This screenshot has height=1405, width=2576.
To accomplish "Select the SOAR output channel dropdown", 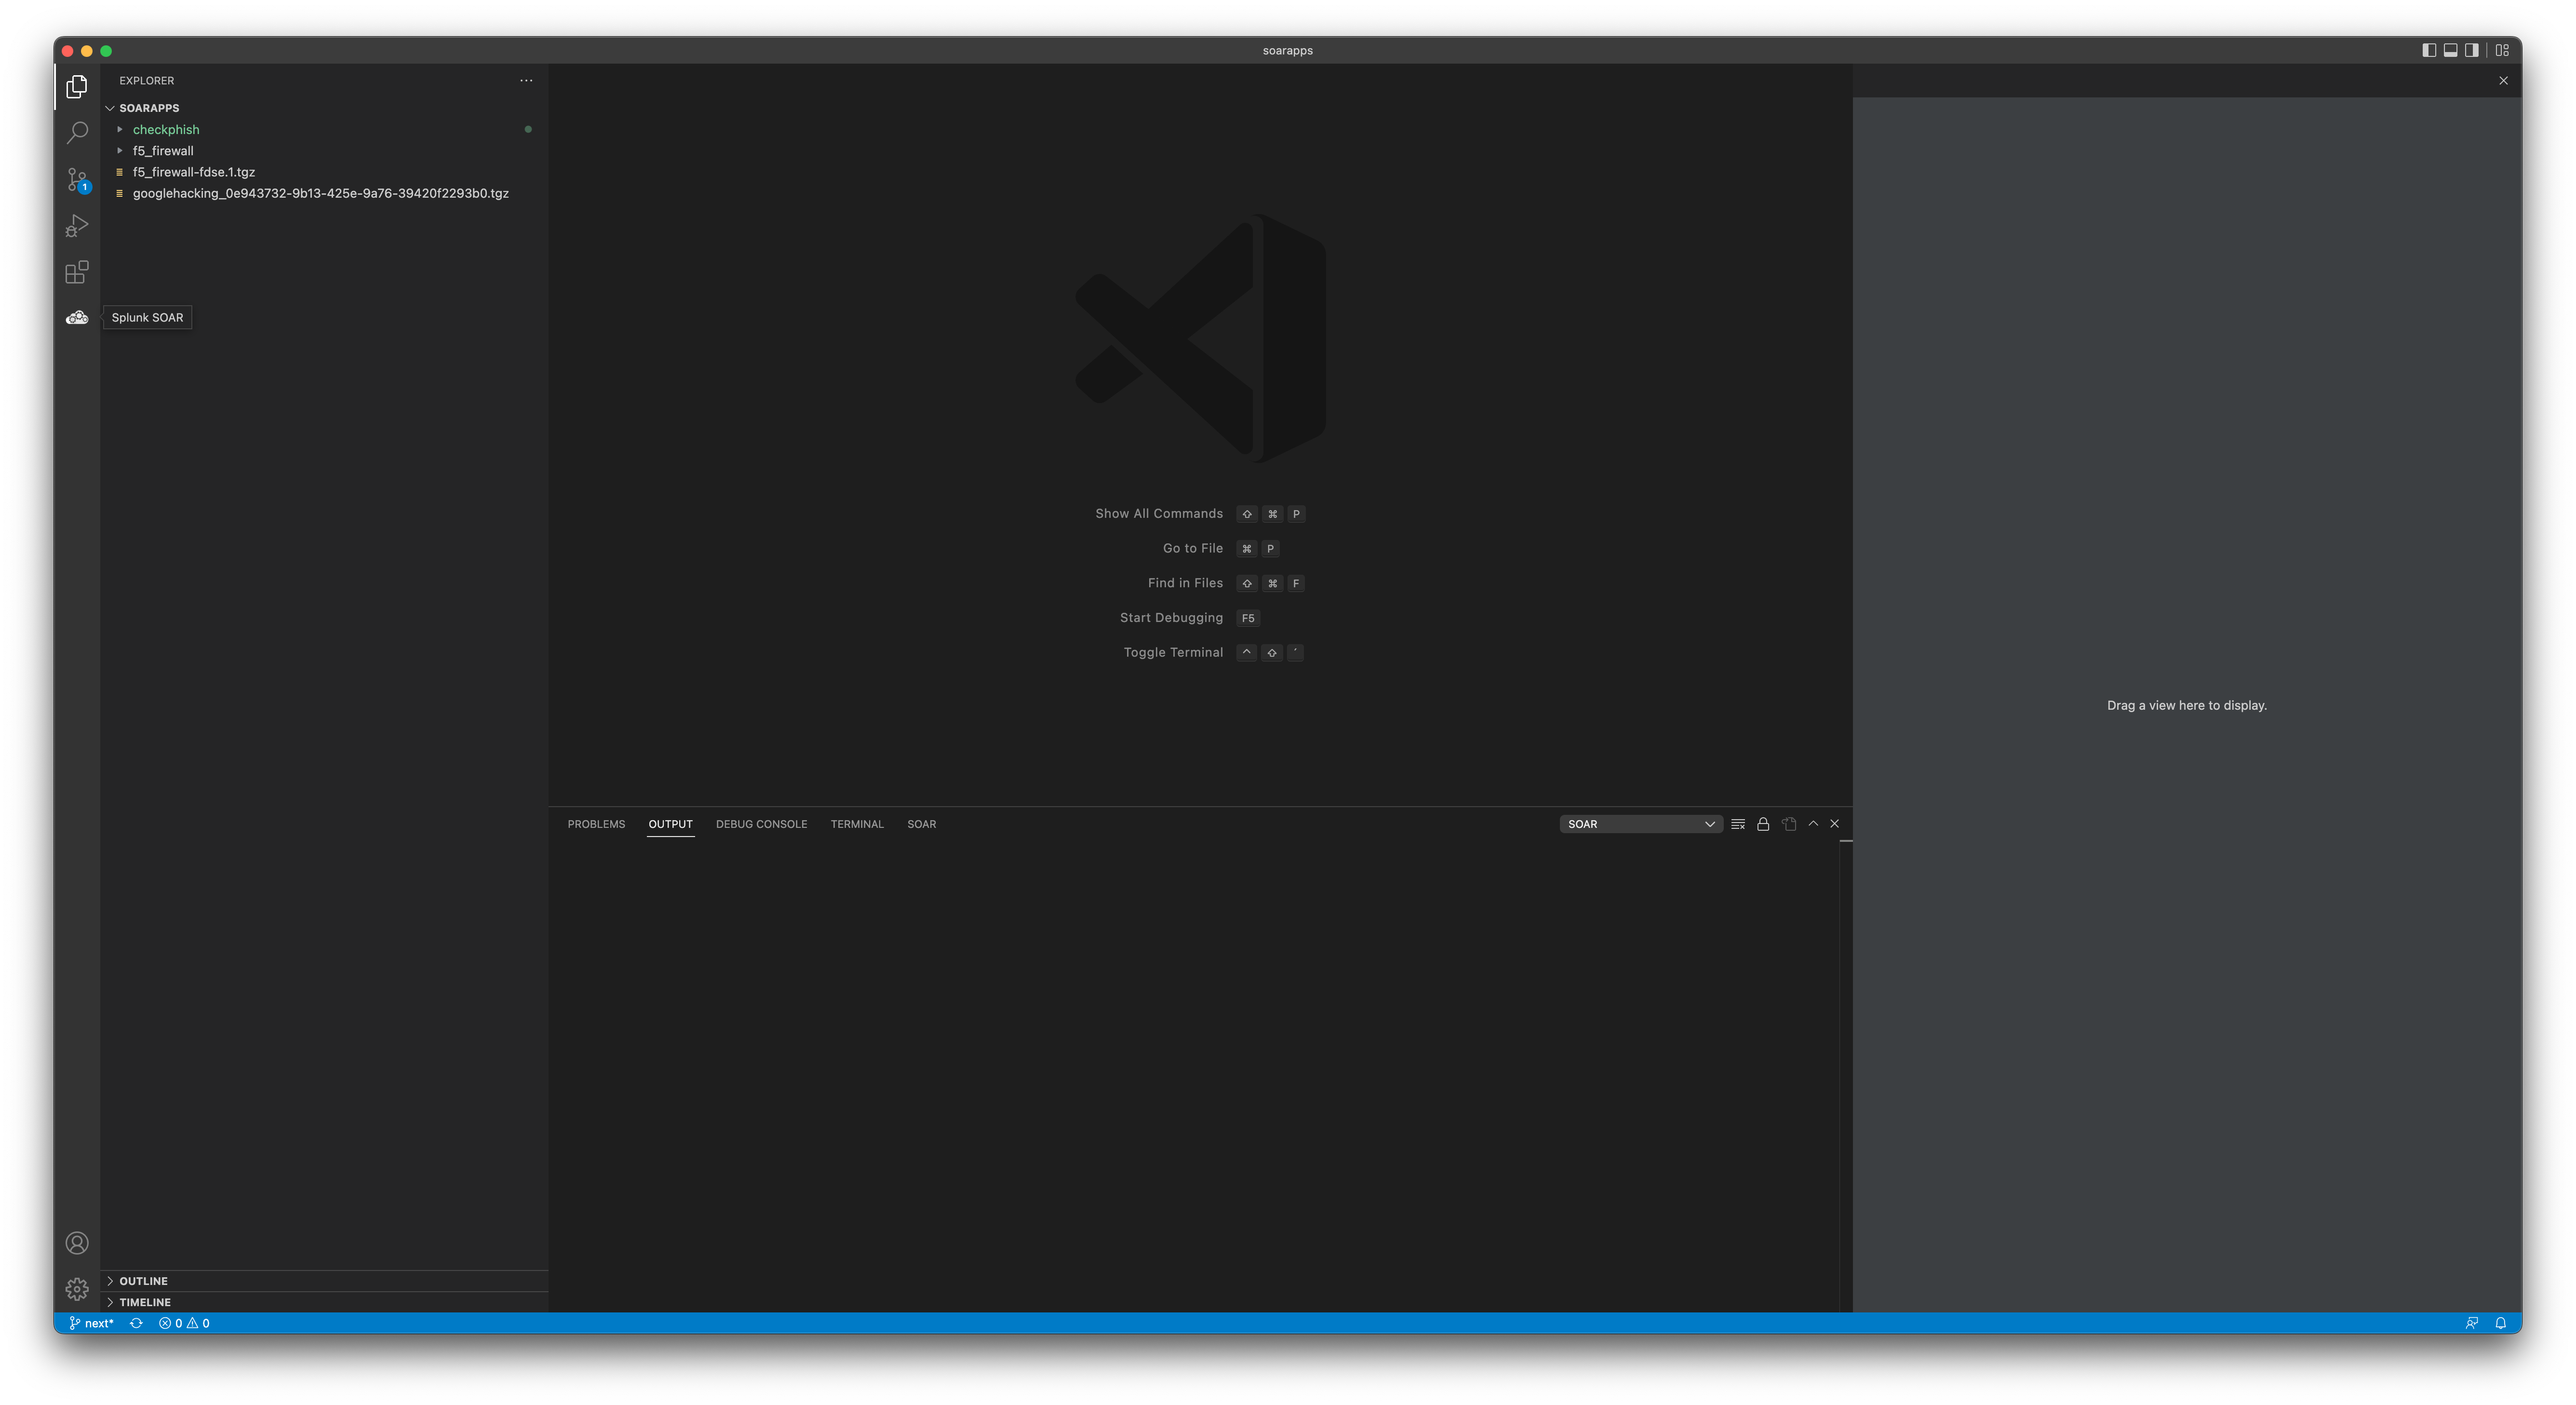I will (1640, 824).
